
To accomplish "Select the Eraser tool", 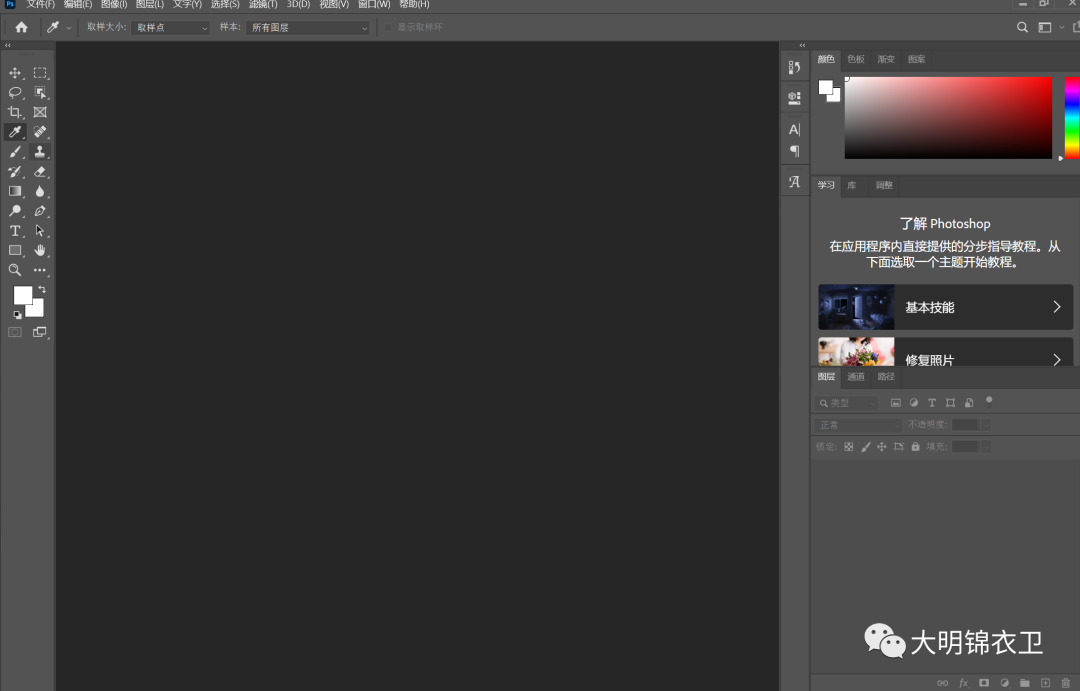I will [x=40, y=172].
